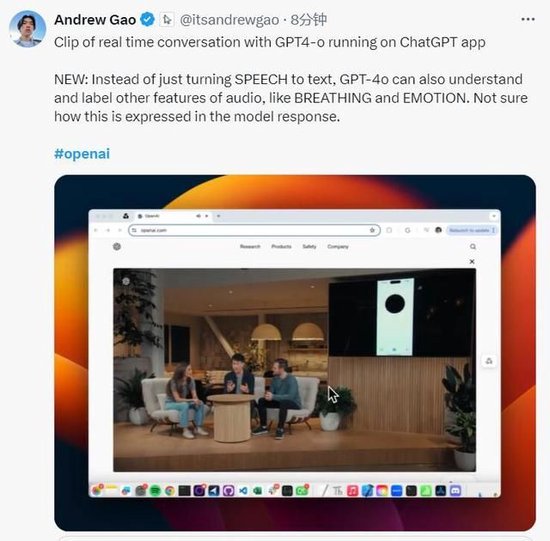
Task: Select the Safety navigation item
Action: tap(309, 247)
